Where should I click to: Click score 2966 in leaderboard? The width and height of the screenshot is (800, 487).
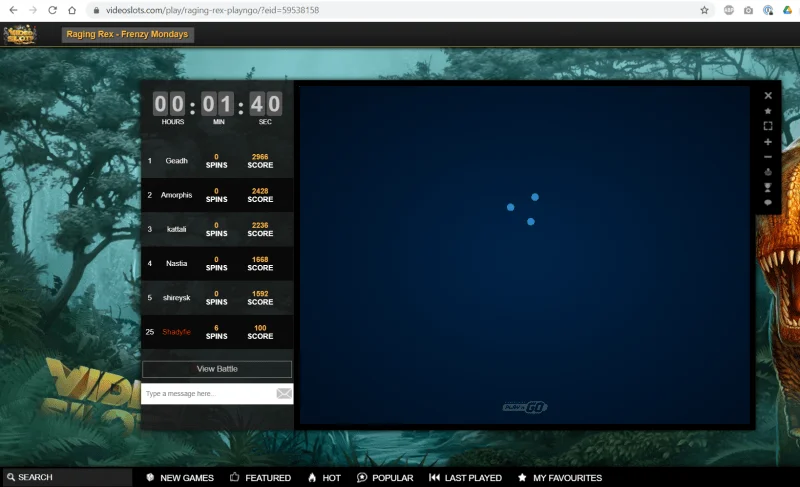pos(260,157)
